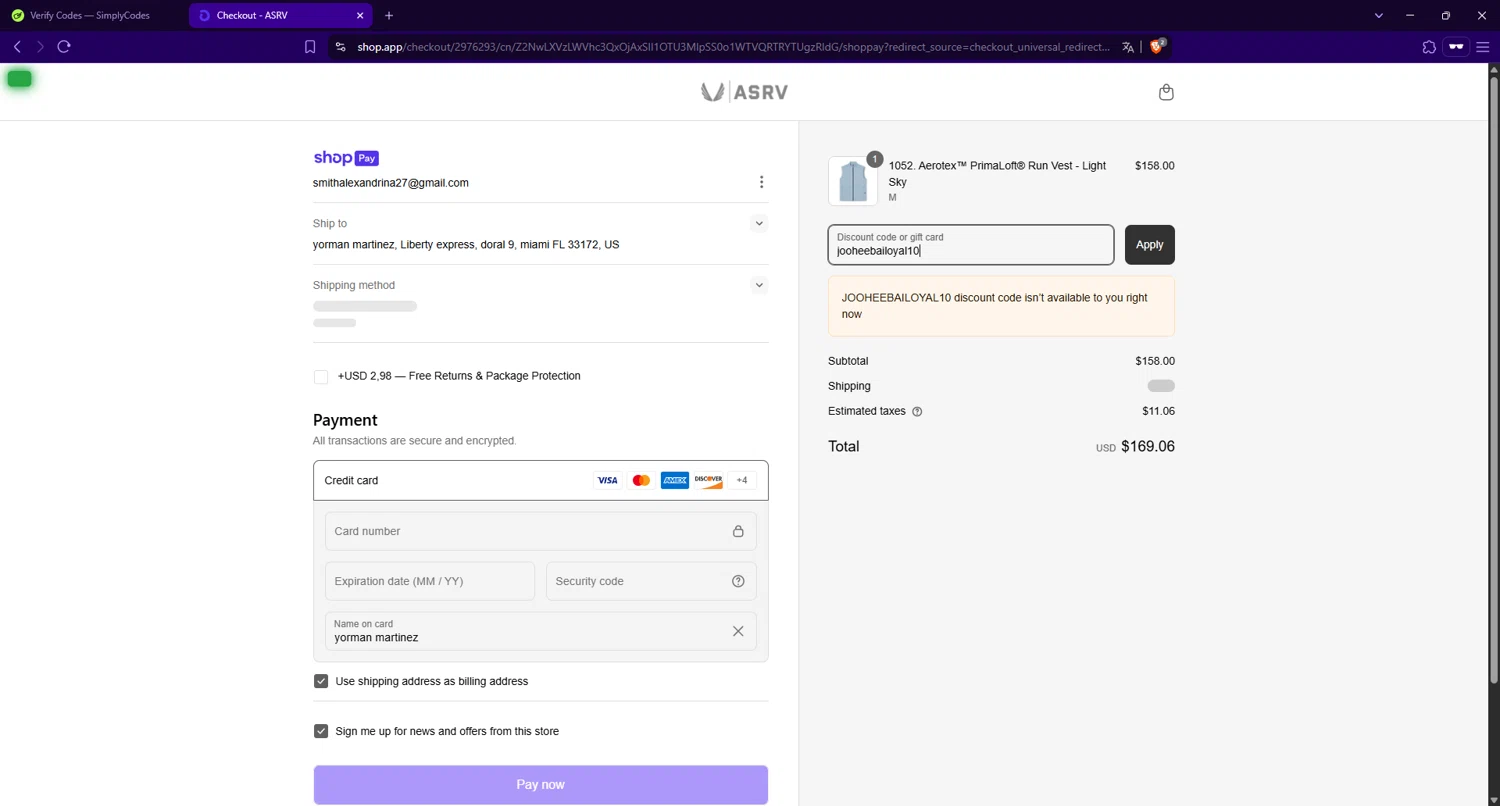Click the green extension indicator badge
Image resolution: width=1500 pixels, height=806 pixels.
[19, 79]
